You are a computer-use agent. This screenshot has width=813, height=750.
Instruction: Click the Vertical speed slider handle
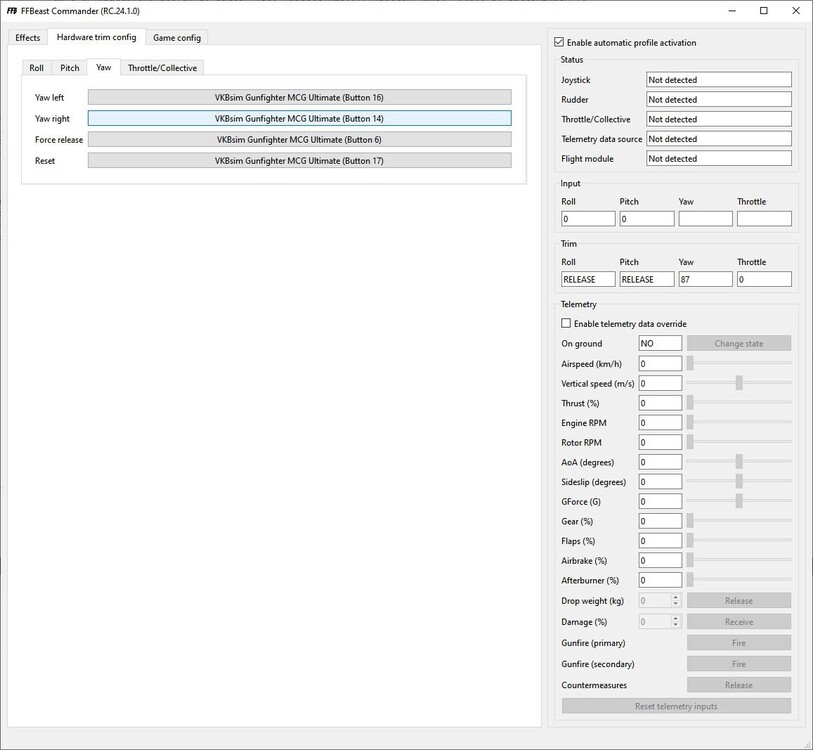click(739, 383)
